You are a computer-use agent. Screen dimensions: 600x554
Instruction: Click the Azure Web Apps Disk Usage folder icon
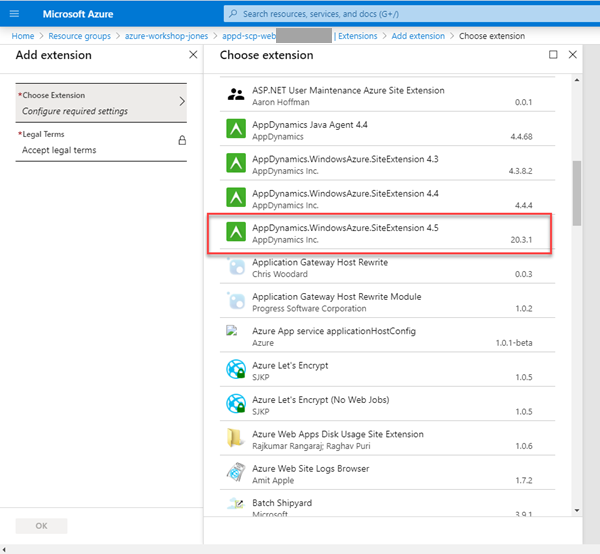point(236,439)
